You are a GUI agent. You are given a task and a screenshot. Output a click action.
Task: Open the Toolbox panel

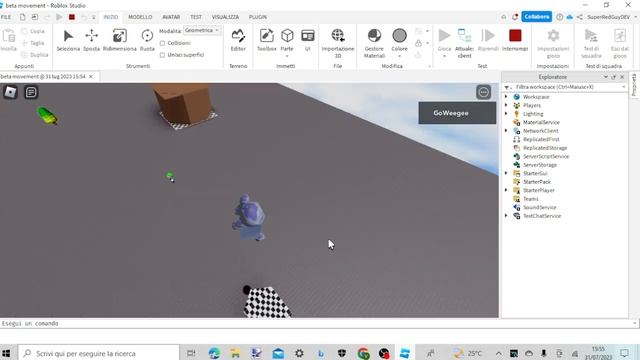[x=267, y=40]
